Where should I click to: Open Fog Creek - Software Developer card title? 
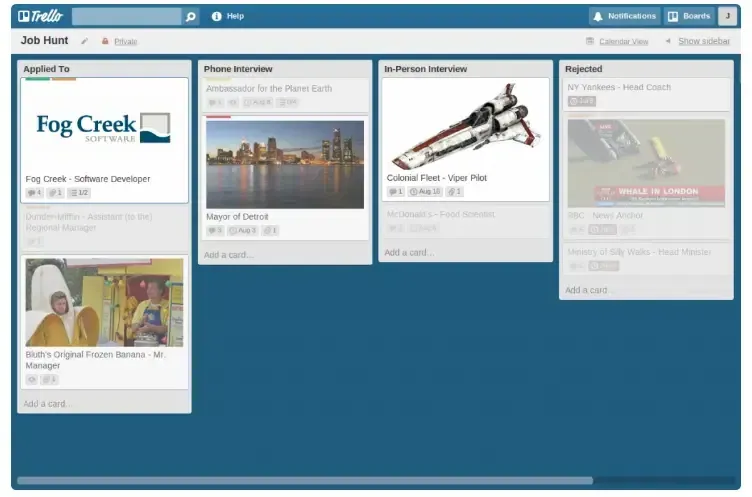coord(88,179)
